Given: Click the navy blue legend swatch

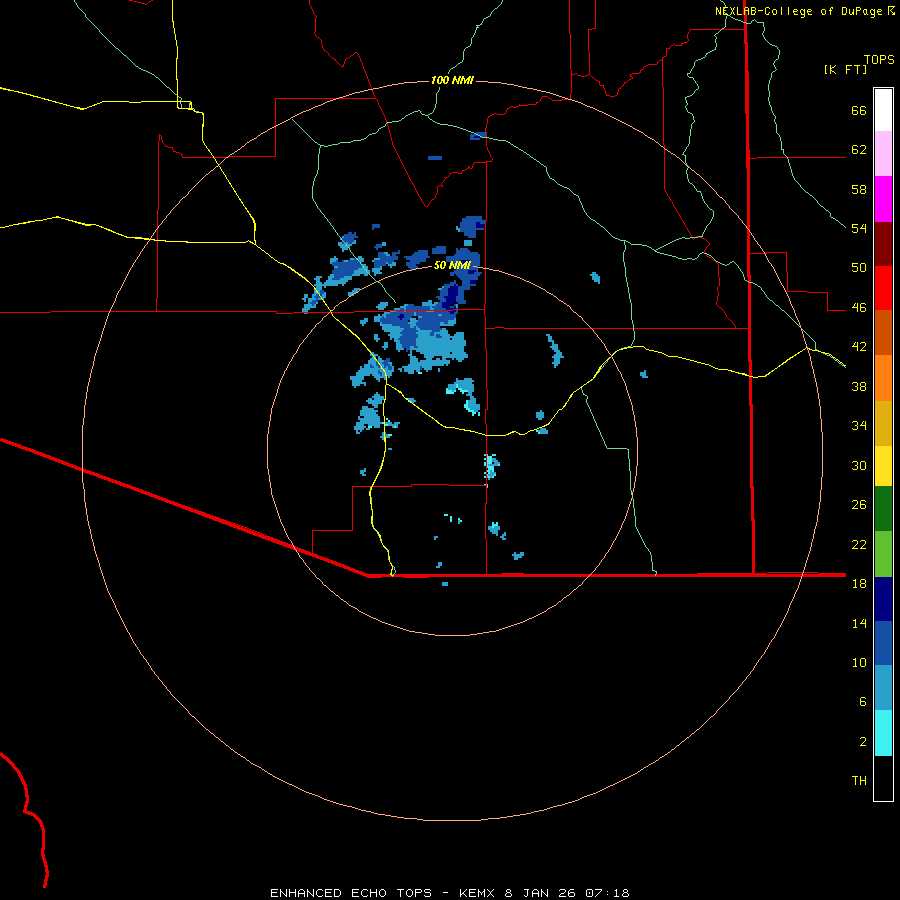Looking at the screenshot, I should point(883,599).
